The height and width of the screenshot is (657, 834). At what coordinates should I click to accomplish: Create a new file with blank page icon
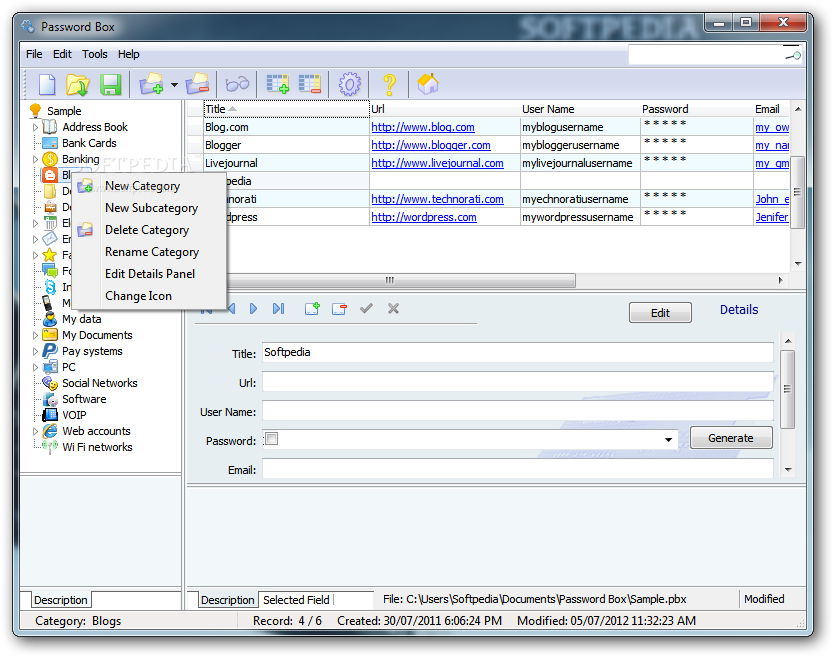47,84
